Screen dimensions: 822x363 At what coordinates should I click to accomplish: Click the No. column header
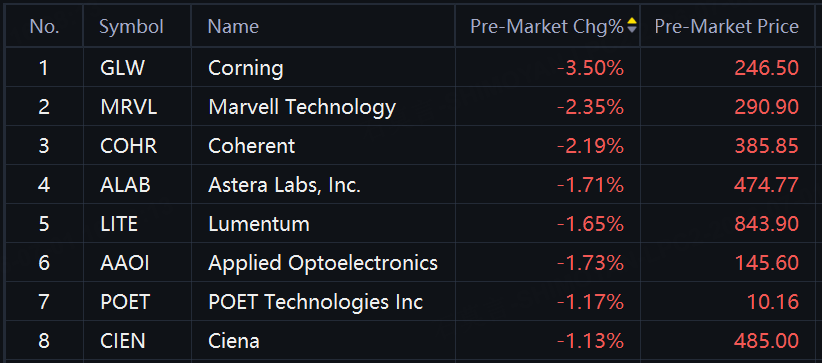(44, 26)
